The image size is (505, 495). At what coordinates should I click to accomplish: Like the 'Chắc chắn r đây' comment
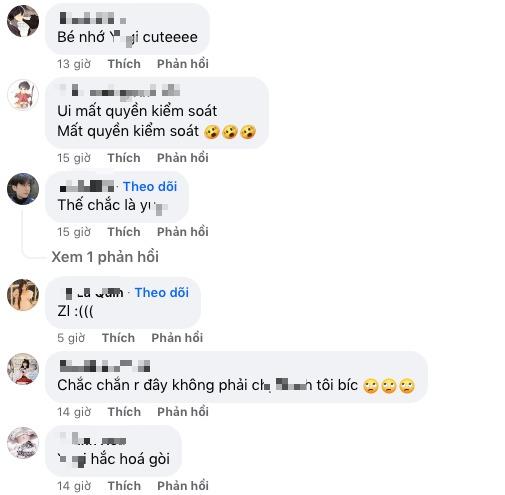coord(124,412)
